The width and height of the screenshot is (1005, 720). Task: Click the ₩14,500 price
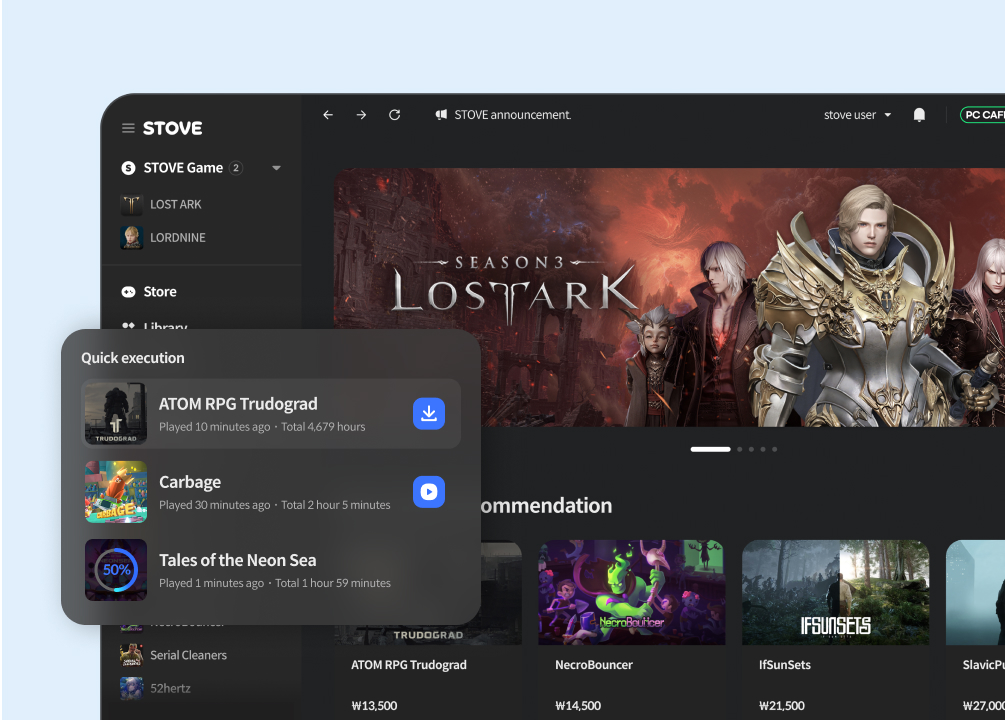click(578, 706)
